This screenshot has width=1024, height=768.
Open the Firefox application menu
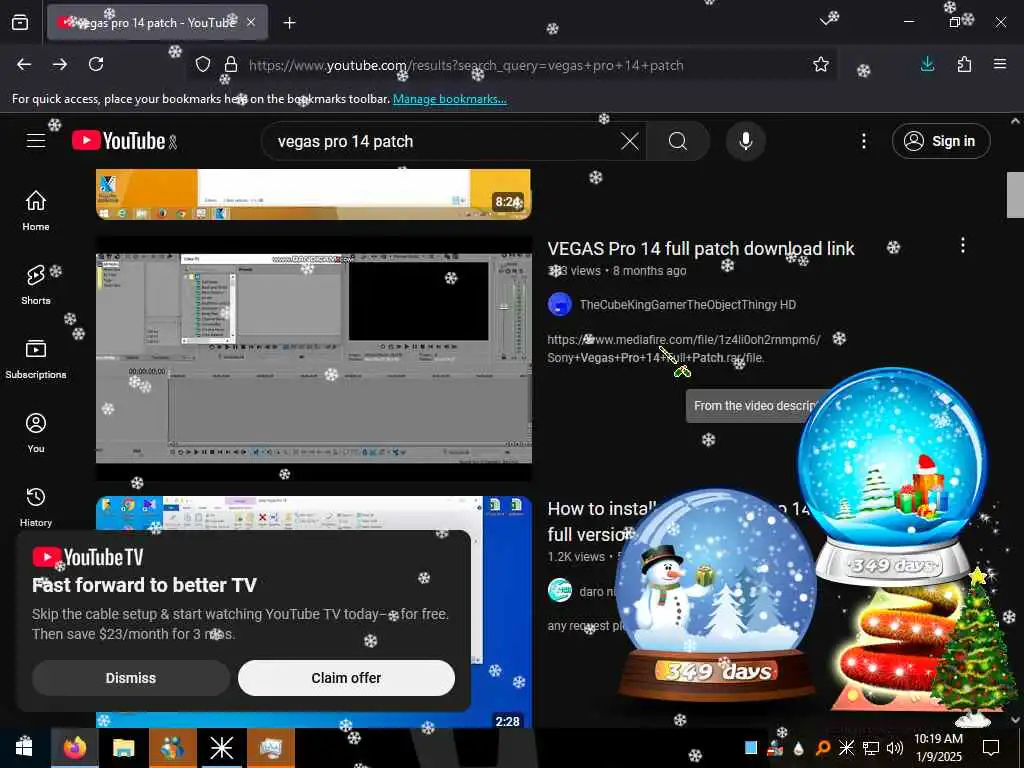tap(1000, 64)
